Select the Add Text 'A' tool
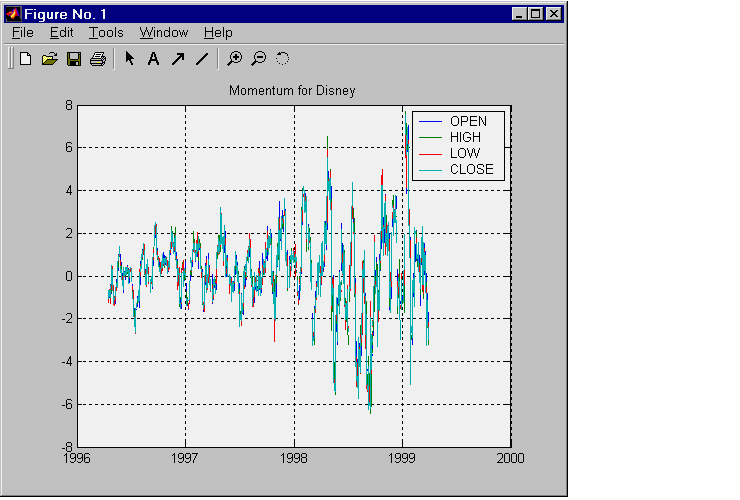Screen dimensions: 740x500 pyautogui.click(x=153, y=59)
